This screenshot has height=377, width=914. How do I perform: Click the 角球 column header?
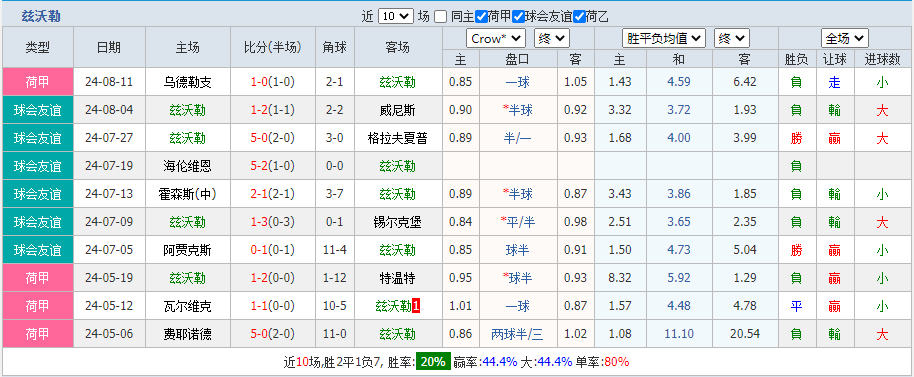pyautogui.click(x=334, y=48)
